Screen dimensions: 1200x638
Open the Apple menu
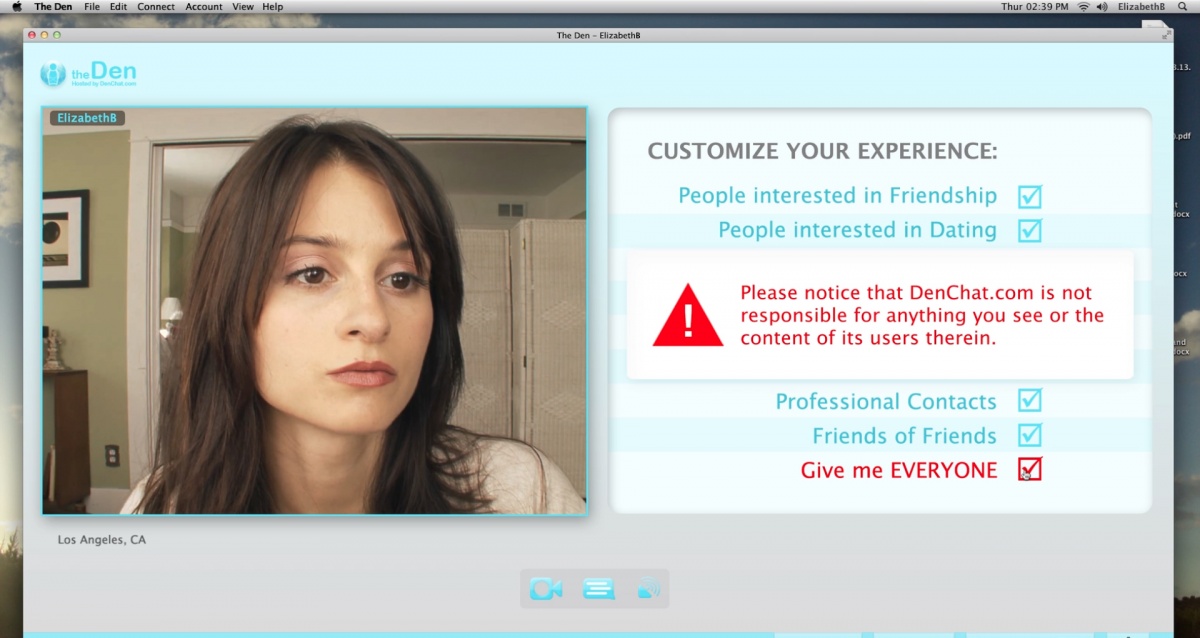pos(17,7)
